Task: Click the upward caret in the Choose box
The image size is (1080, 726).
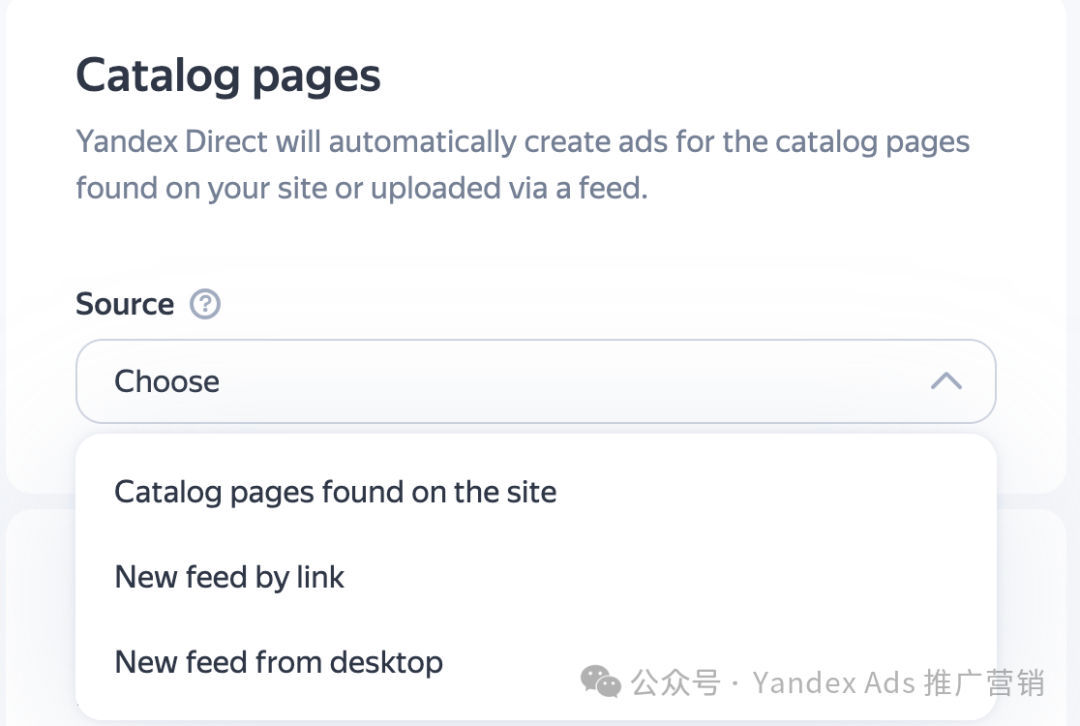Action: point(946,381)
